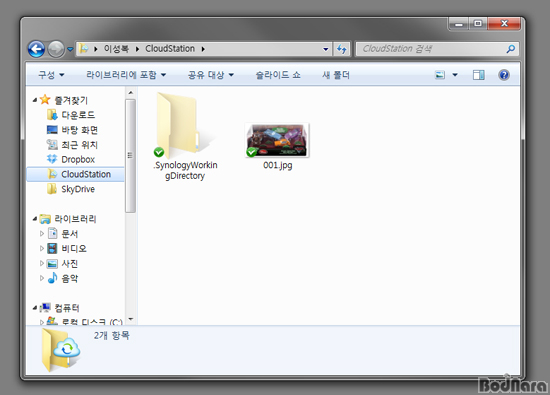Expand the 비디오 library
The height and width of the screenshot is (395, 550).
tap(42, 248)
